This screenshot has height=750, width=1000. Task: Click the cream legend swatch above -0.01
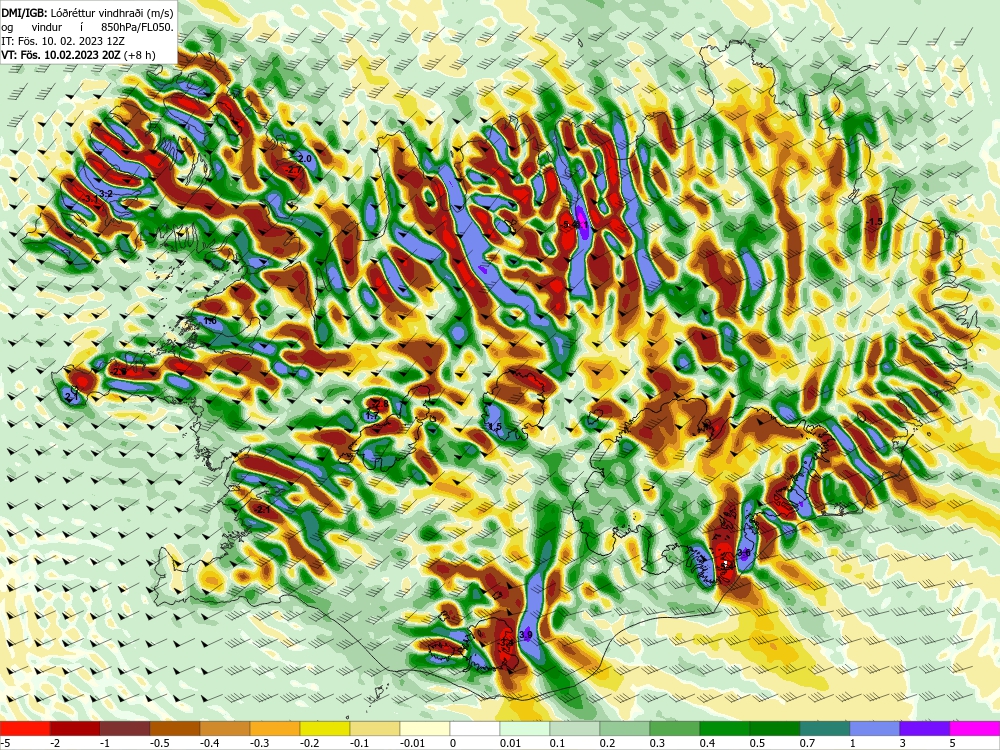click(x=425, y=728)
